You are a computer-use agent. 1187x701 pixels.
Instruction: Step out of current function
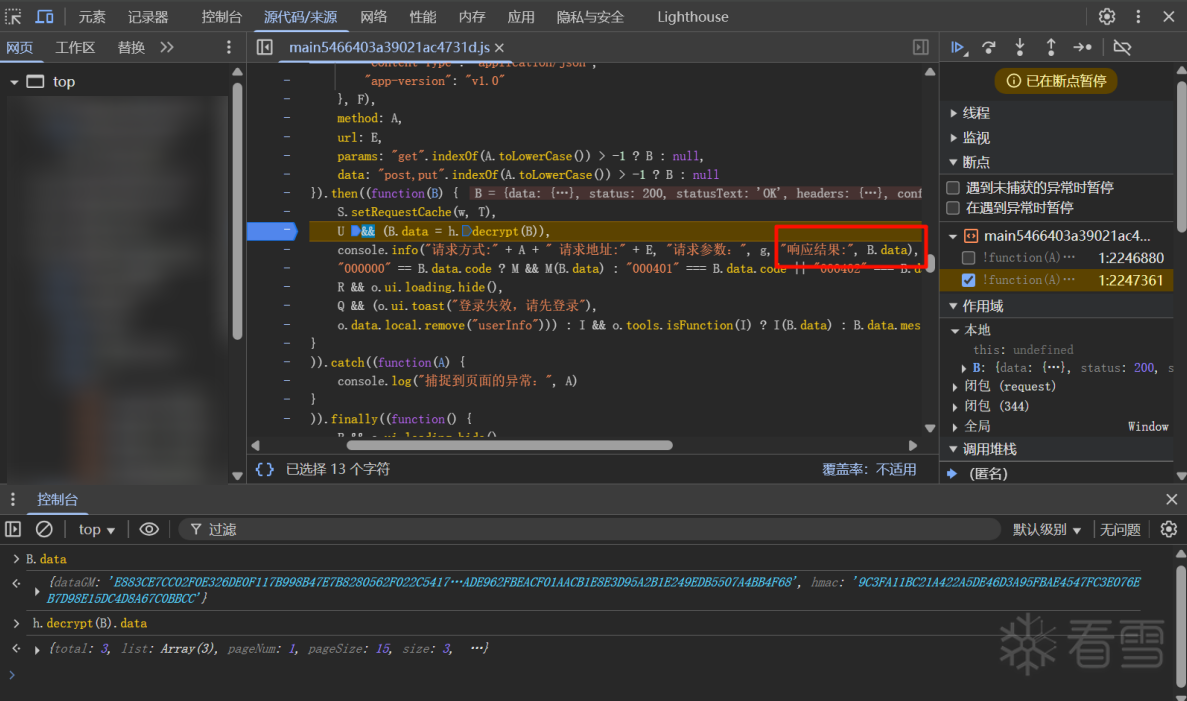click(x=1051, y=47)
